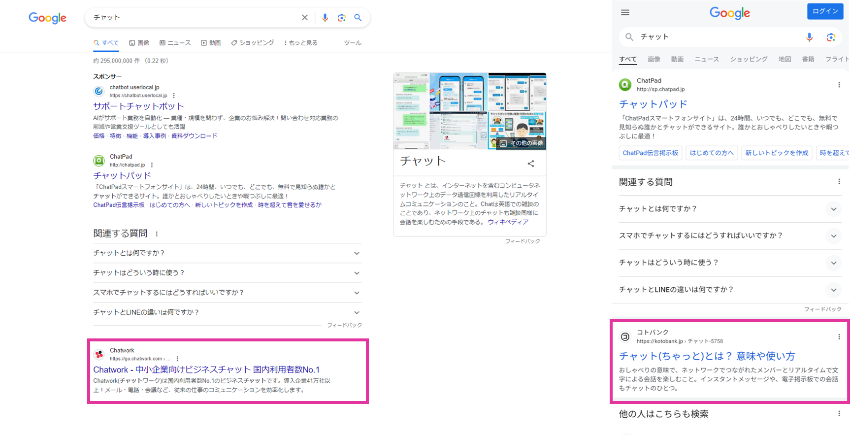Switch to 画像 tab on mobile
This screenshot has height=435, width=850.
[x=654, y=59]
